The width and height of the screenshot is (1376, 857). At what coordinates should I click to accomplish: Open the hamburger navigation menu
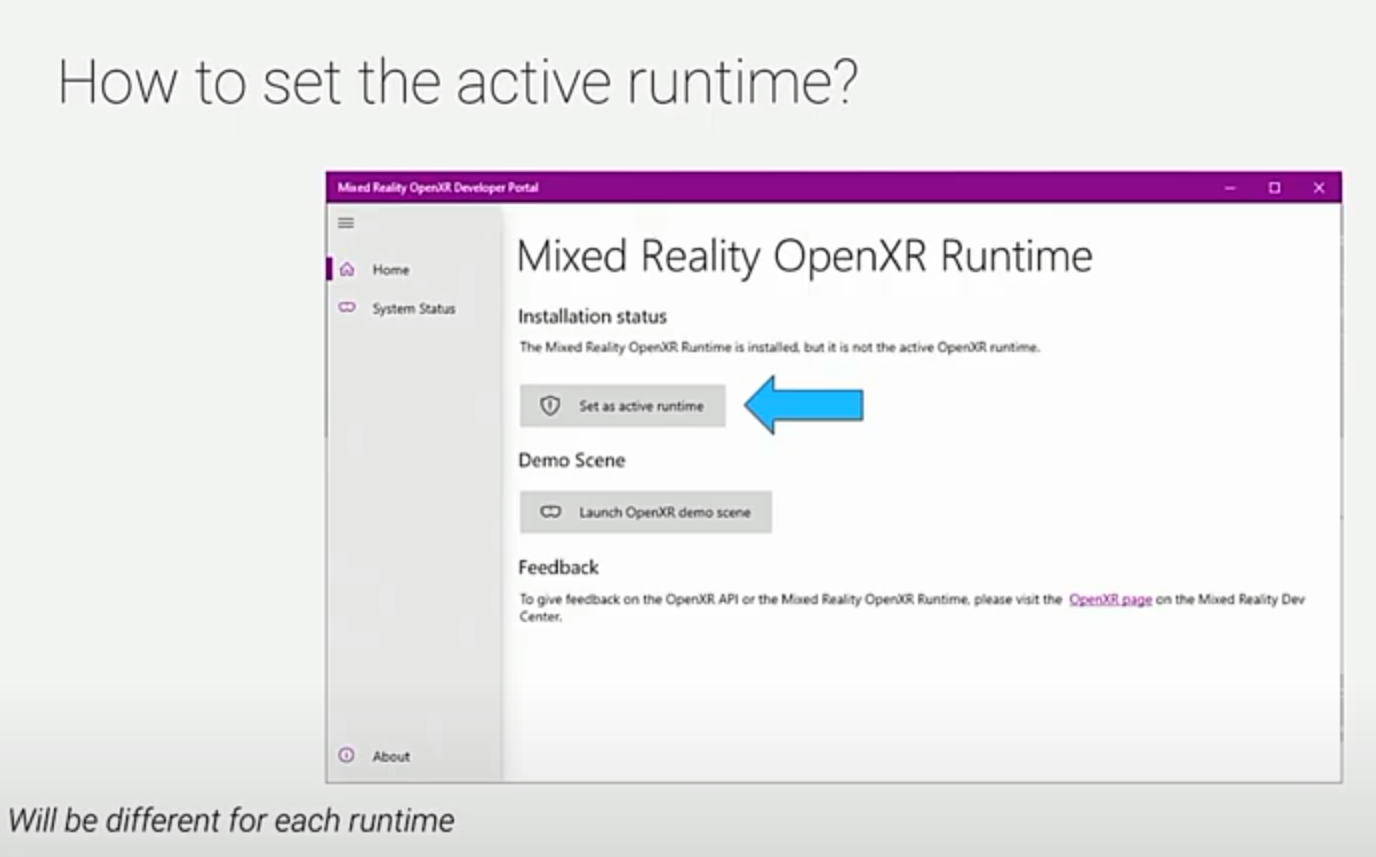(x=346, y=223)
